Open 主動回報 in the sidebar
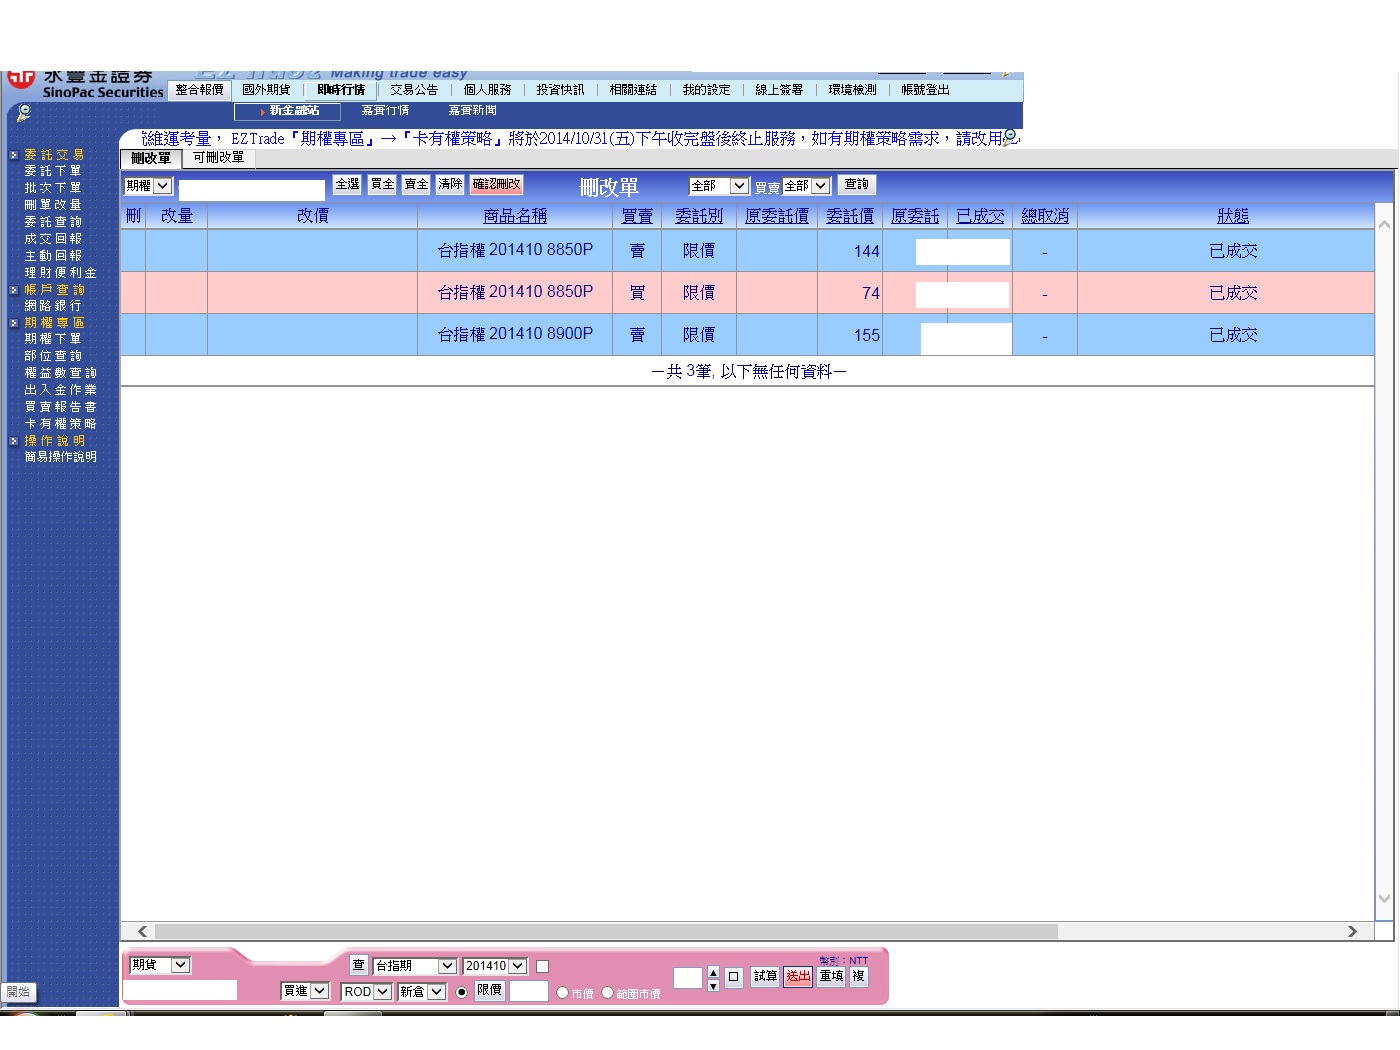This screenshot has height=1050, width=1400. click(x=53, y=256)
